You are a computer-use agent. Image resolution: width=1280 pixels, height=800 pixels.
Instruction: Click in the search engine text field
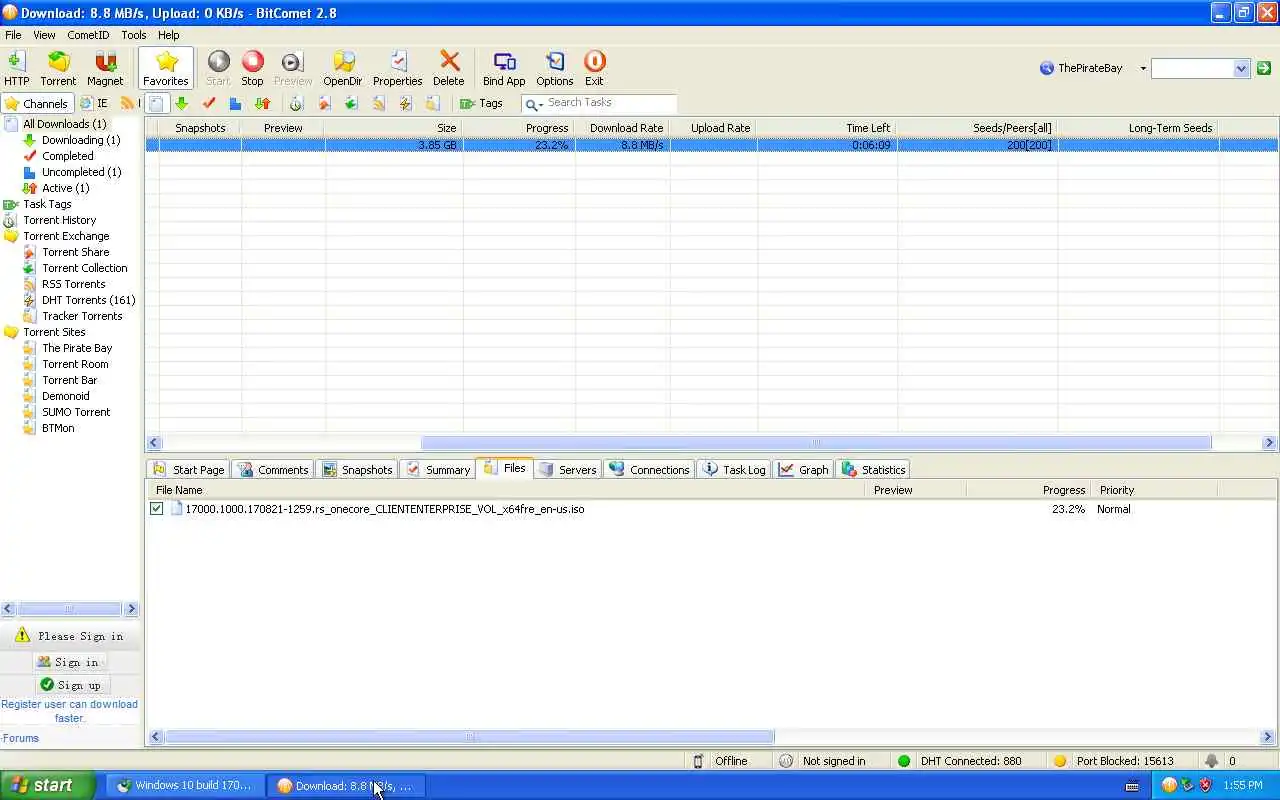(x=1192, y=68)
